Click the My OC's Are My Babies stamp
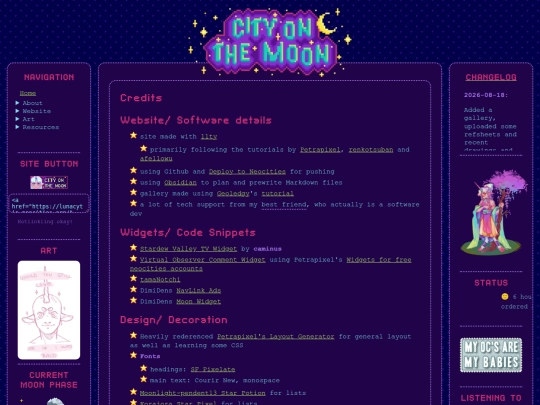The width and height of the screenshot is (540, 405). click(x=491, y=355)
